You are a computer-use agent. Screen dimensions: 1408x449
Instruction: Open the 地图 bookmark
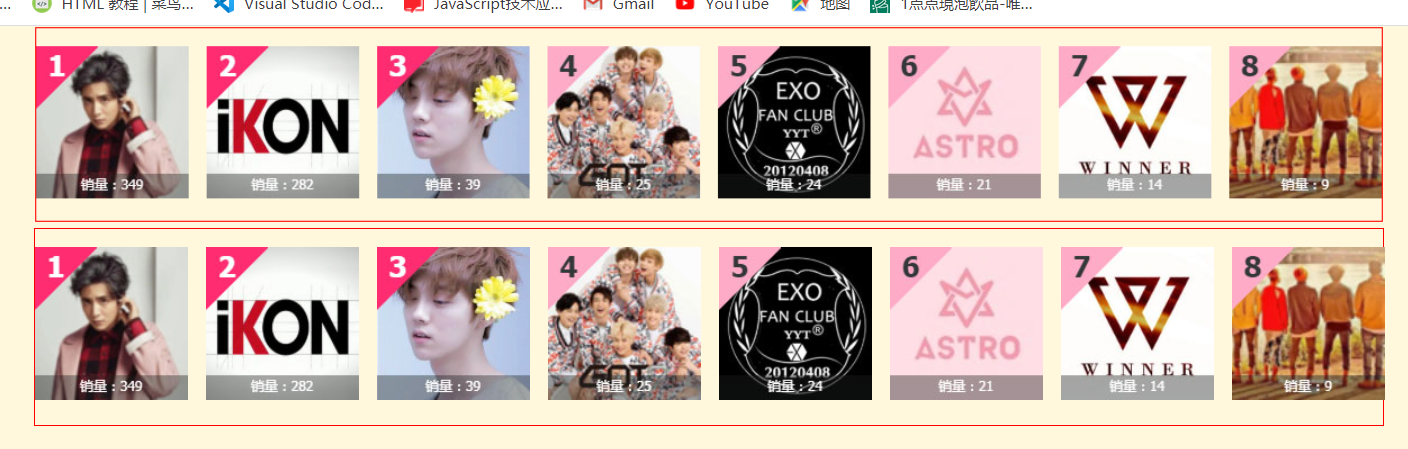(x=820, y=5)
